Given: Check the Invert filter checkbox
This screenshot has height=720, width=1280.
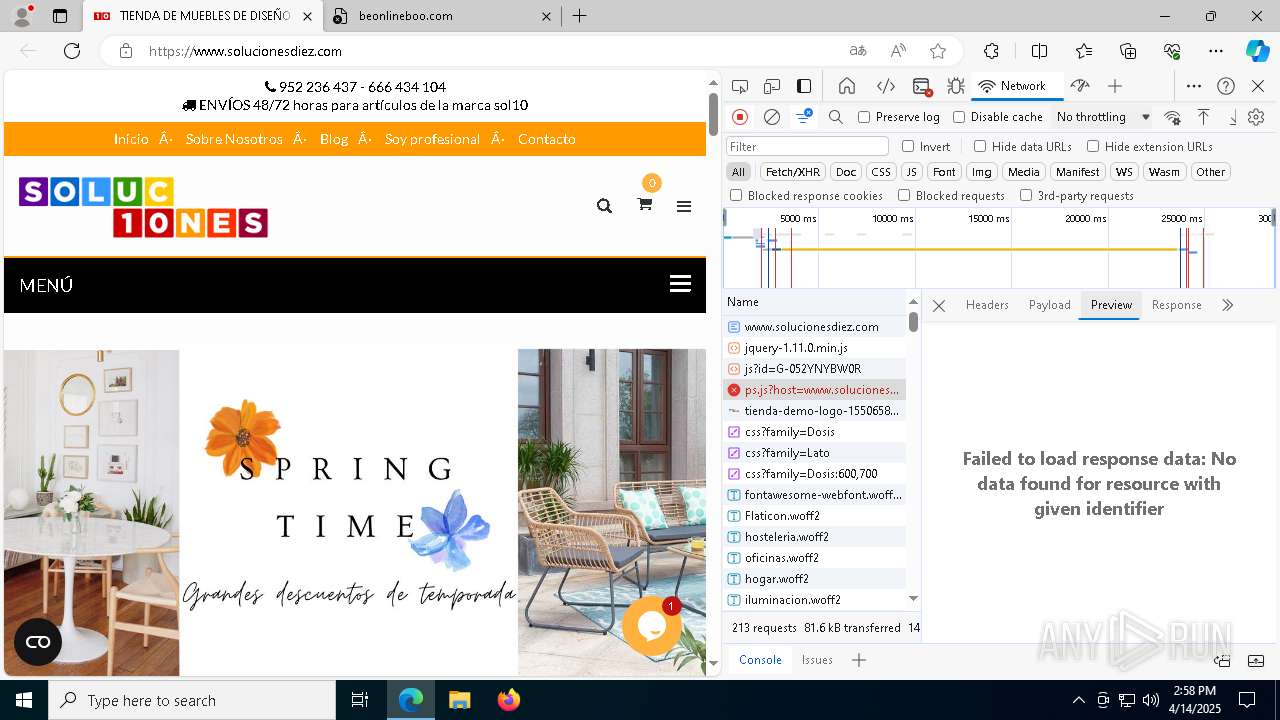Looking at the screenshot, I should (908, 146).
